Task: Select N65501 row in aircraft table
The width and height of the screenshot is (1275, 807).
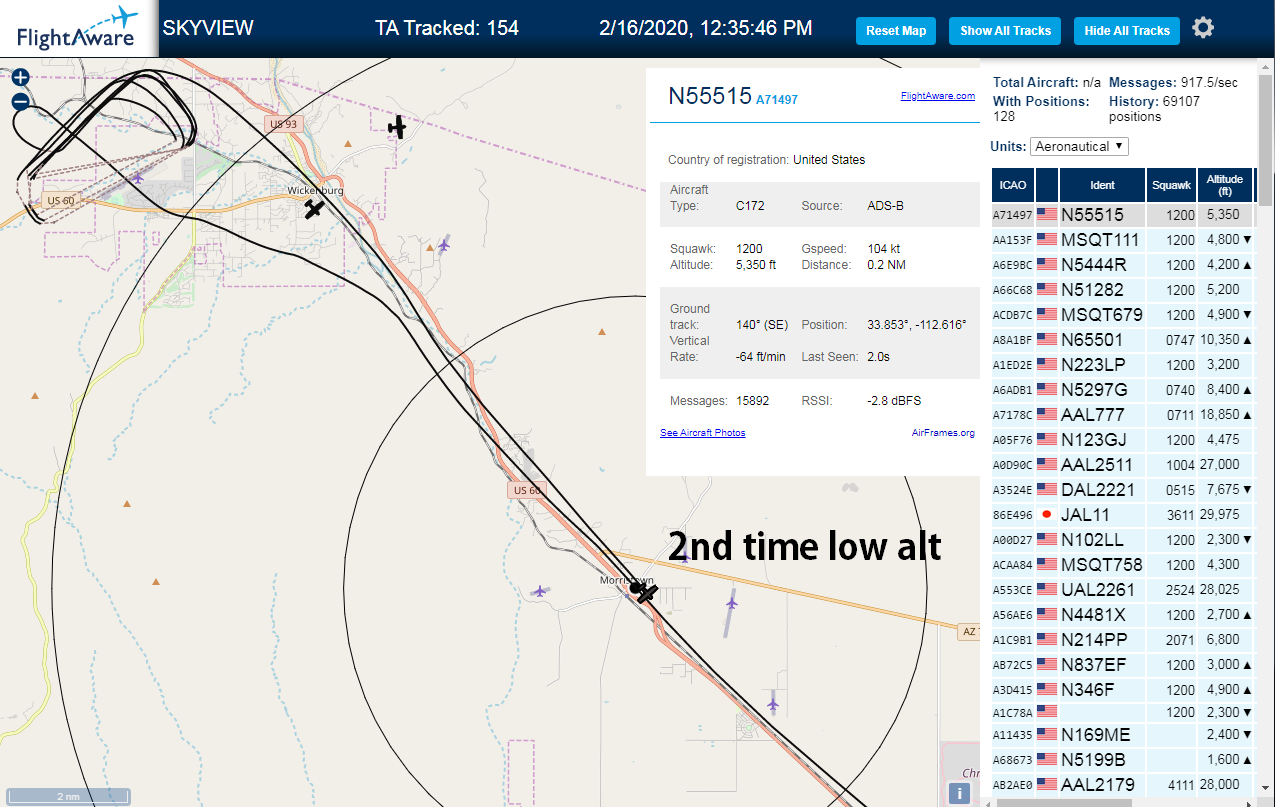Action: tap(1122, 339)
